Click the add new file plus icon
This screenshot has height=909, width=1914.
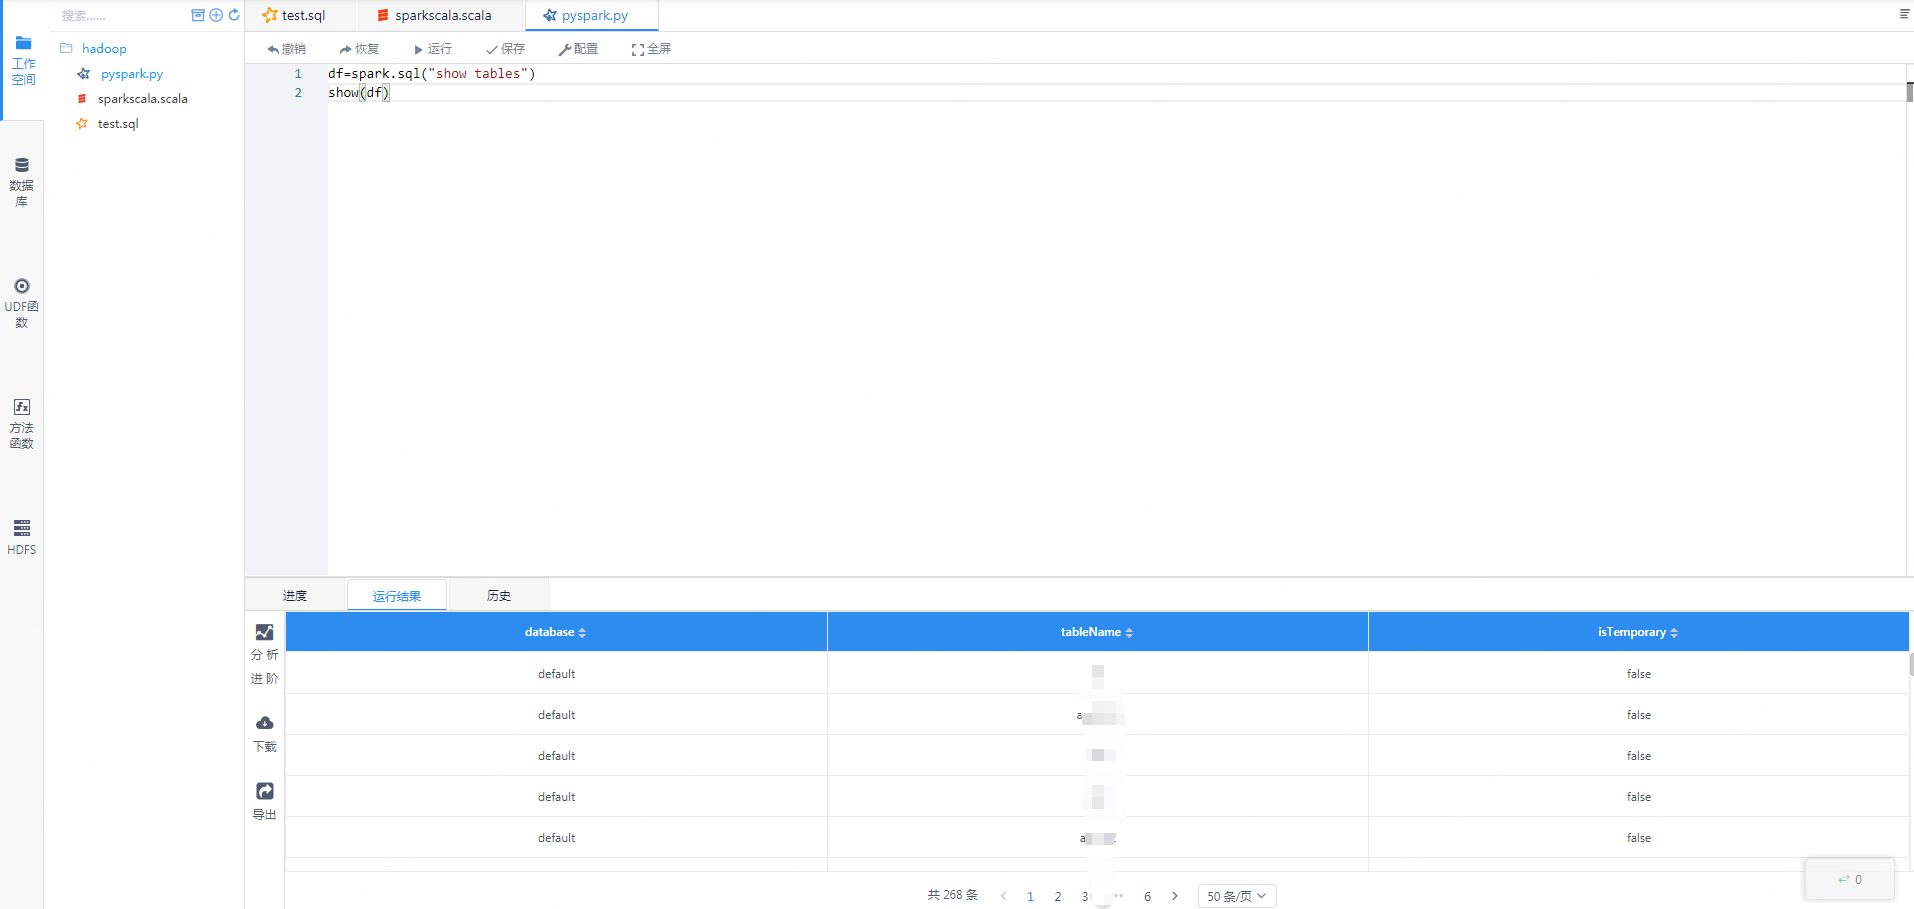[216, 15]
